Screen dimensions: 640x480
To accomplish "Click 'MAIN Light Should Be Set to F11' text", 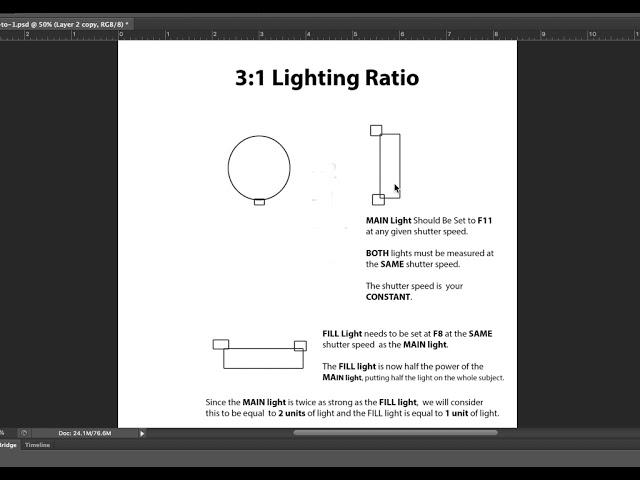I will (429, 220).
